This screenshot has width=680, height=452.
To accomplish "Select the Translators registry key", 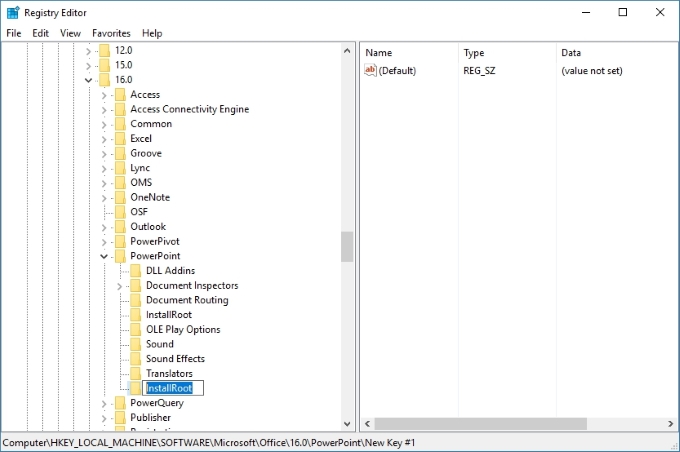I will coord(169,374).
